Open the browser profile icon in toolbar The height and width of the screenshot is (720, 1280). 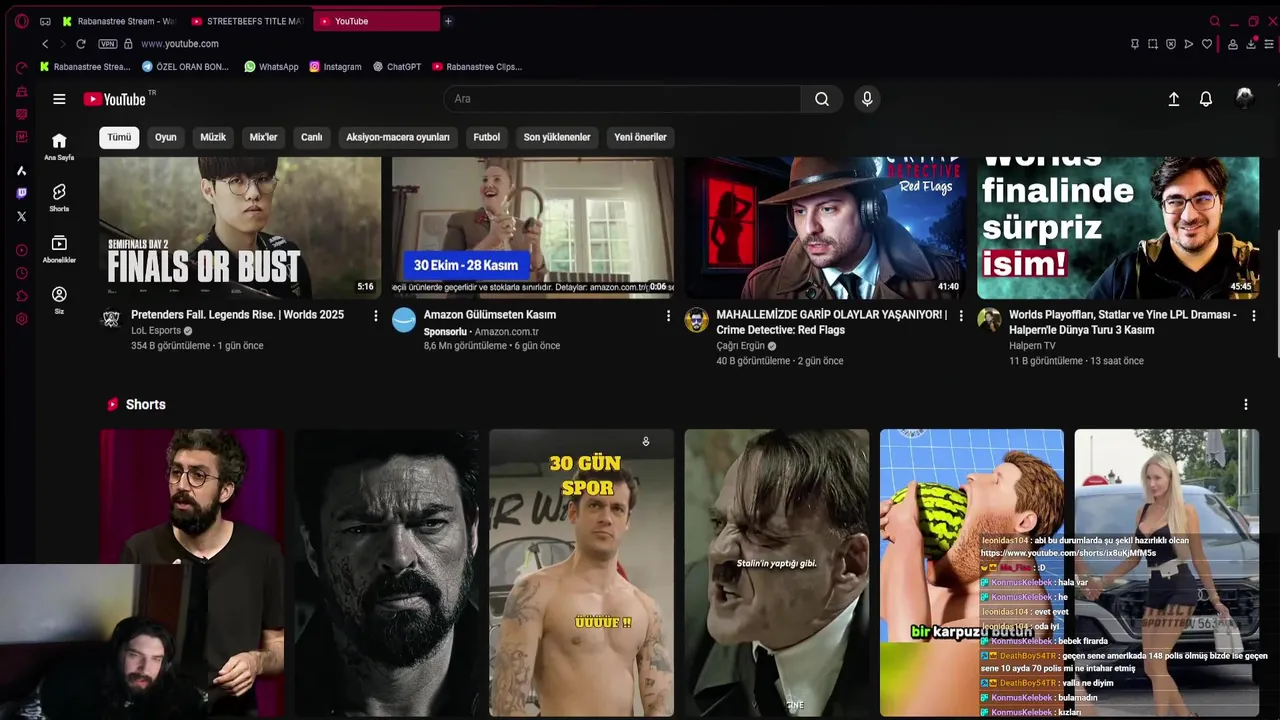[1232, 44]
